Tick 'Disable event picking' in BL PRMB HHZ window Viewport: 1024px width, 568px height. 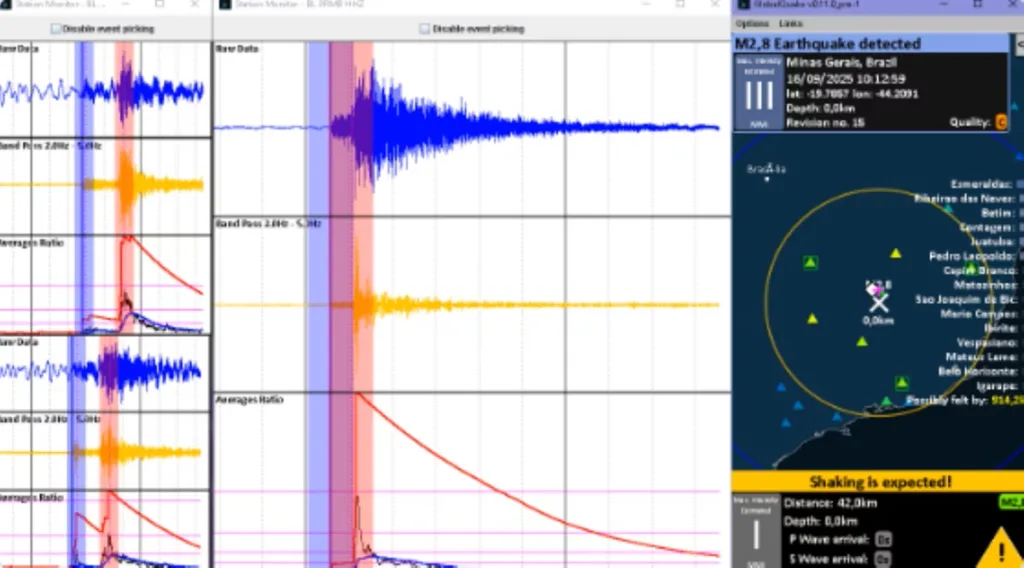pos(425,29)
